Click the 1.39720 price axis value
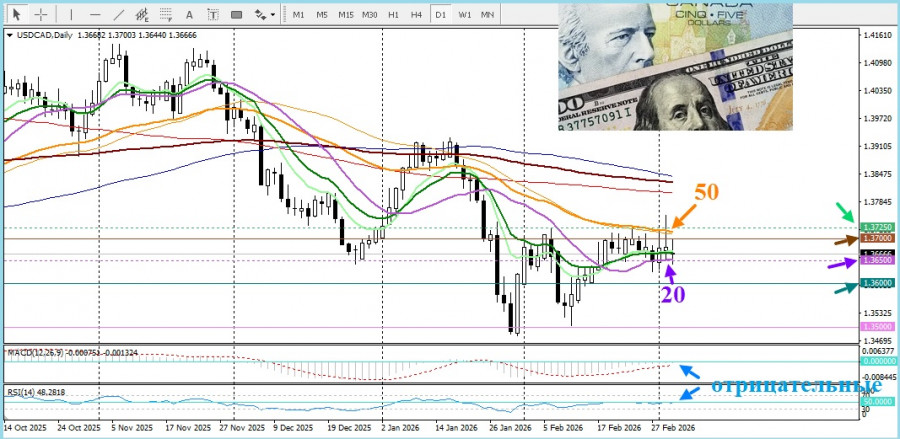This screenshot has width=900, height=439. [x=878, y=119]
